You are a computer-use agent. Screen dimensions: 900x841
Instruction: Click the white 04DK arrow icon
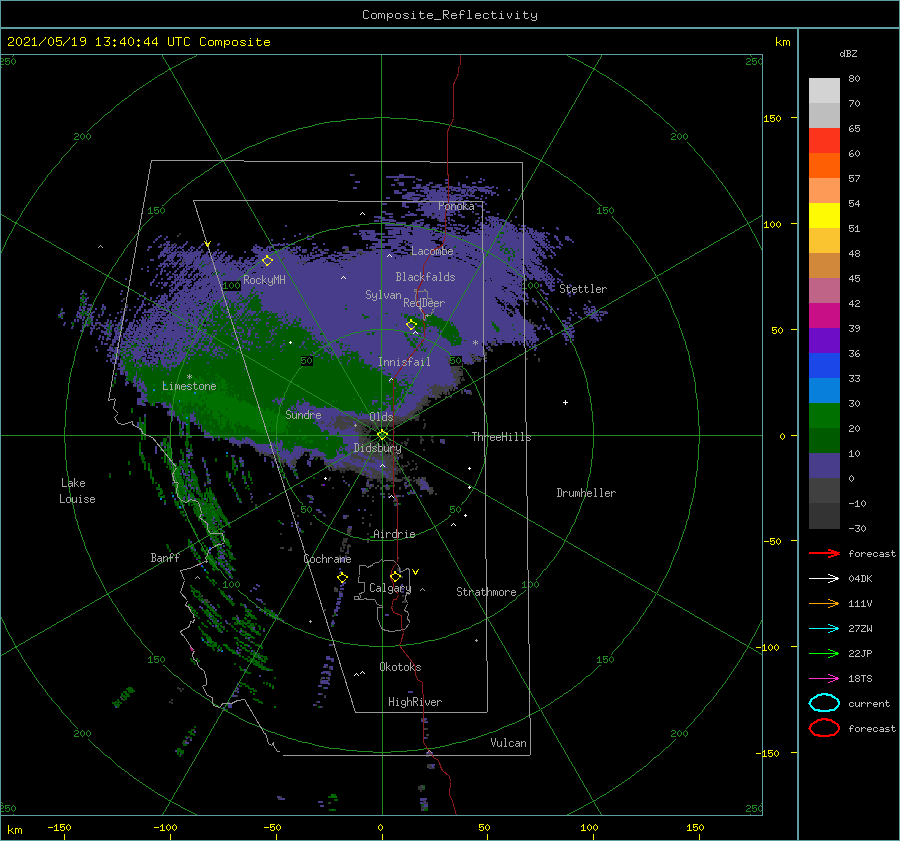click(824, 579)
